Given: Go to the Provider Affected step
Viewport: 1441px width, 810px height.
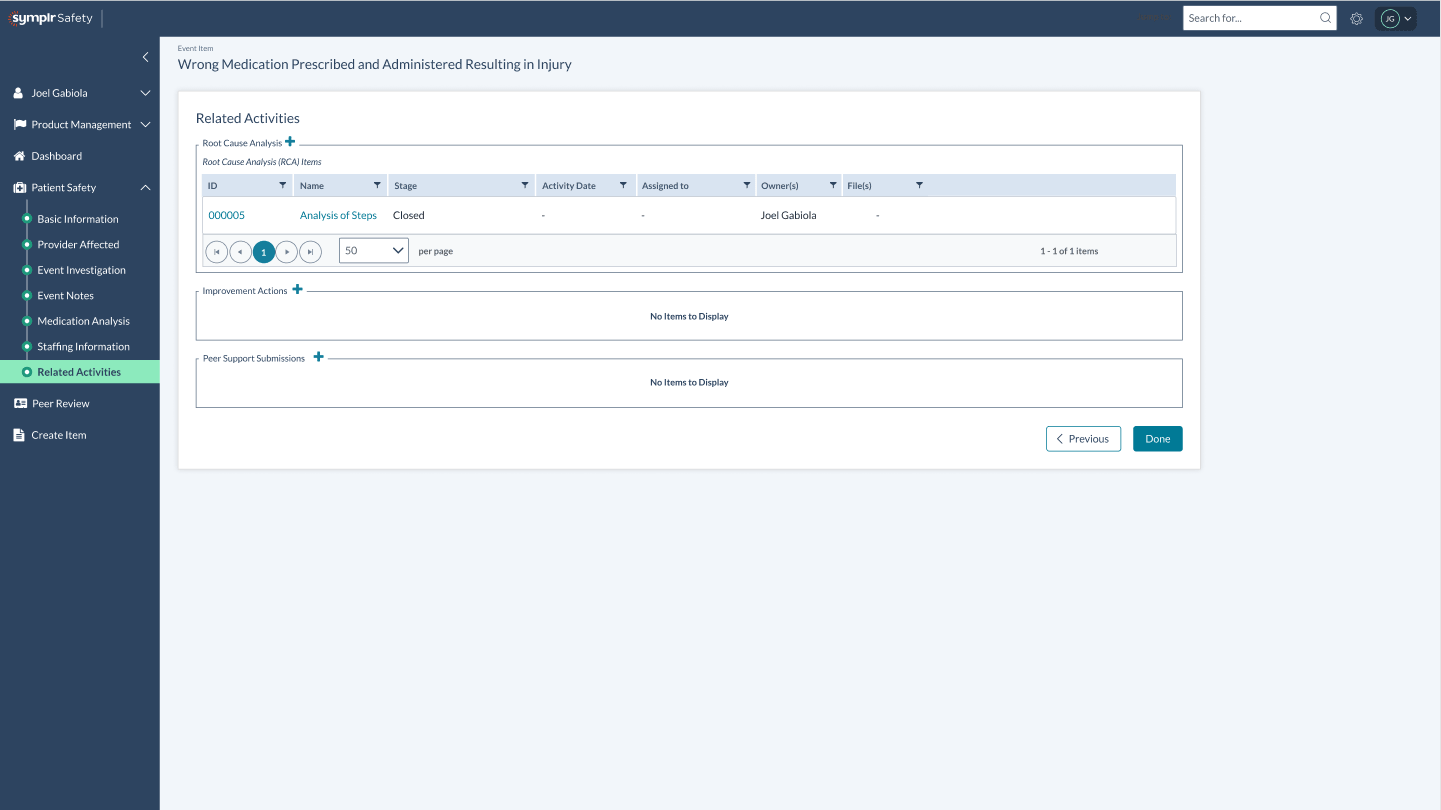Looking at the screenshot, I should tap(78, 244).
